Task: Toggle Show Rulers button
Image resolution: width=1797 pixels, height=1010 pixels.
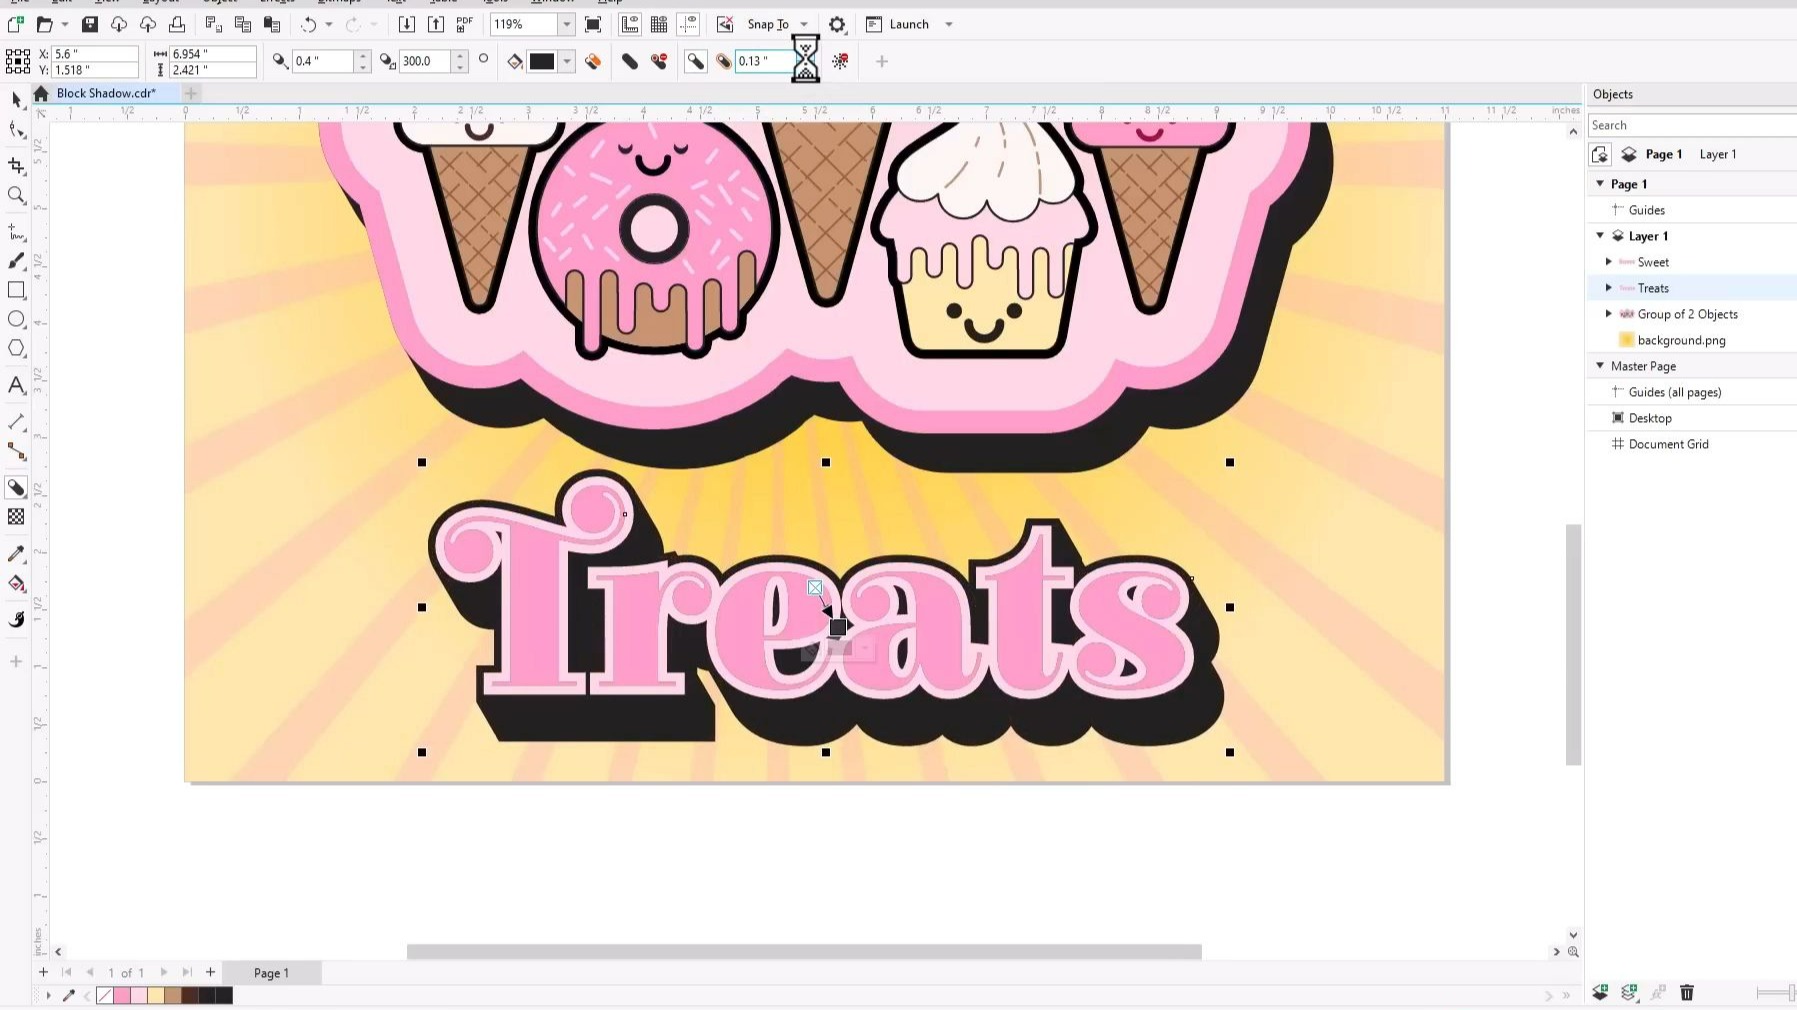Action: (x=630, y=24)
